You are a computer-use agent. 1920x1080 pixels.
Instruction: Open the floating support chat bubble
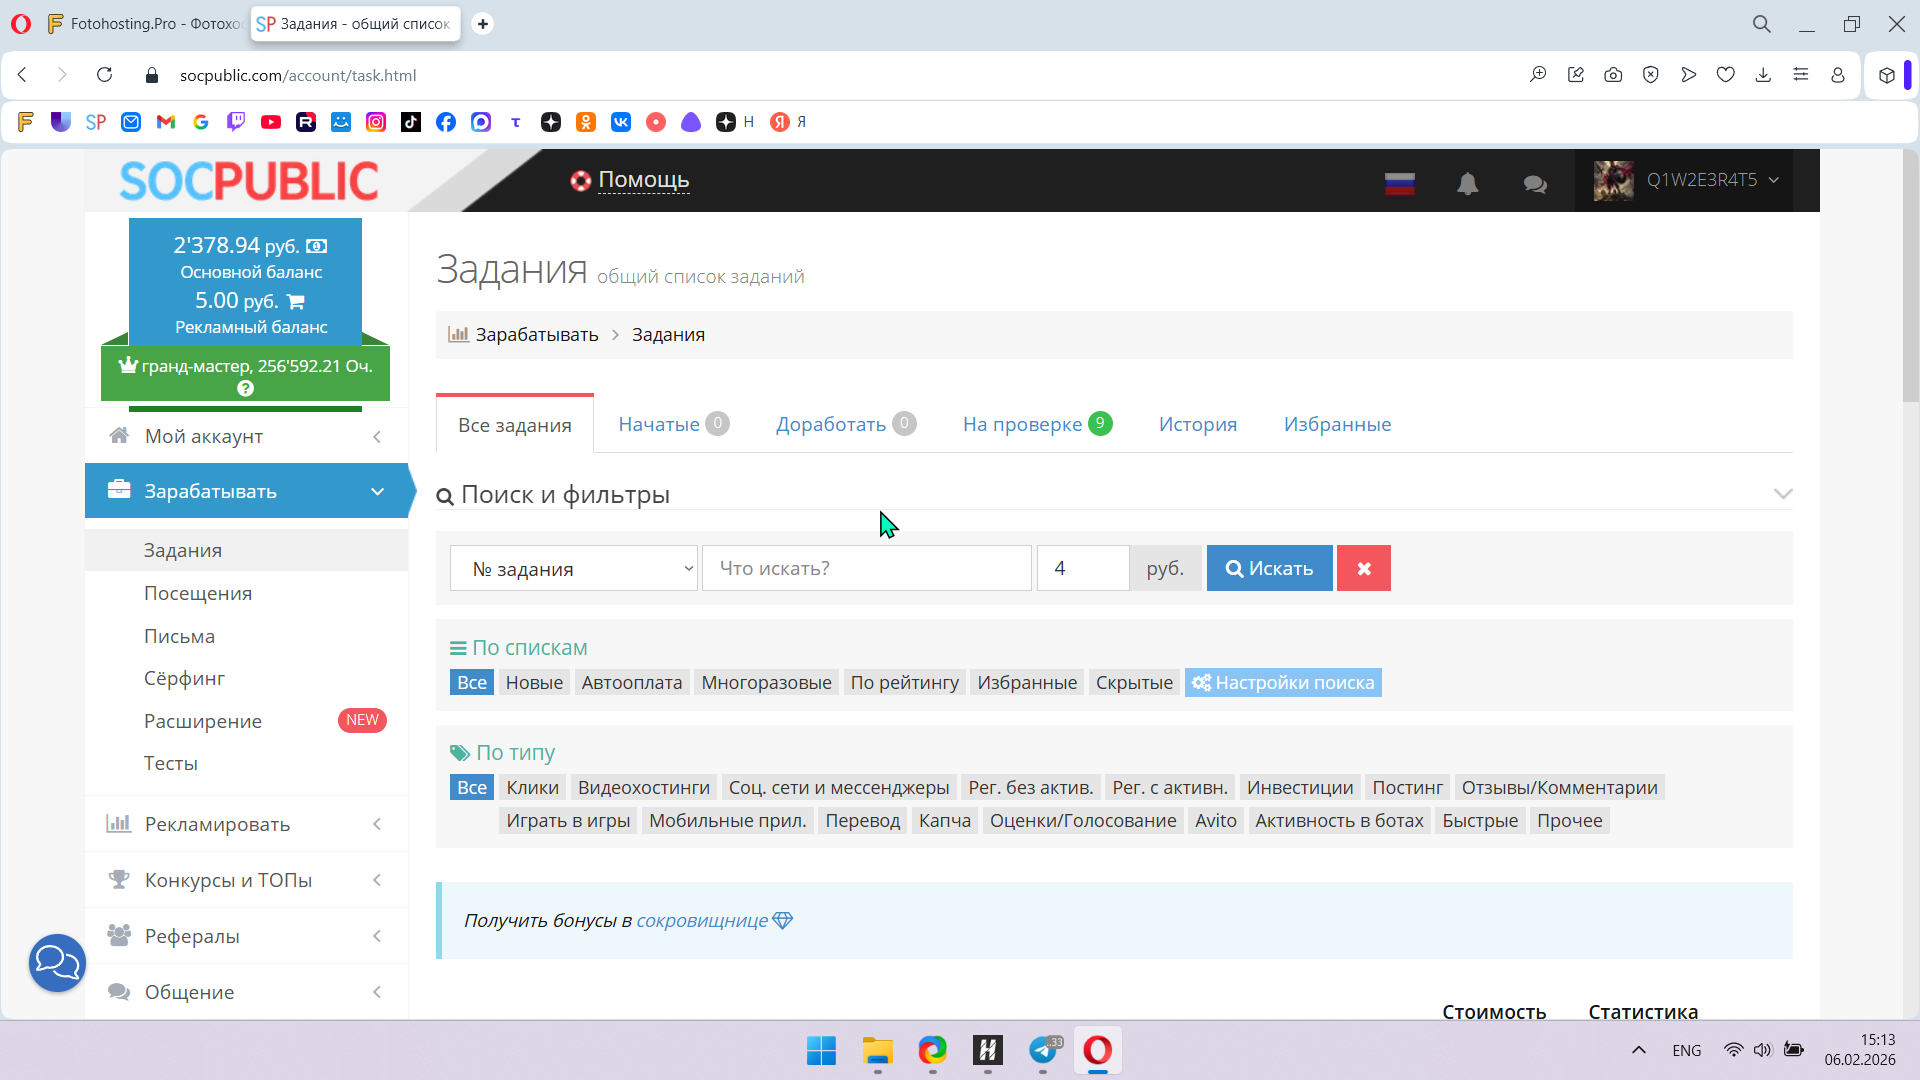[x=57, y=963]
